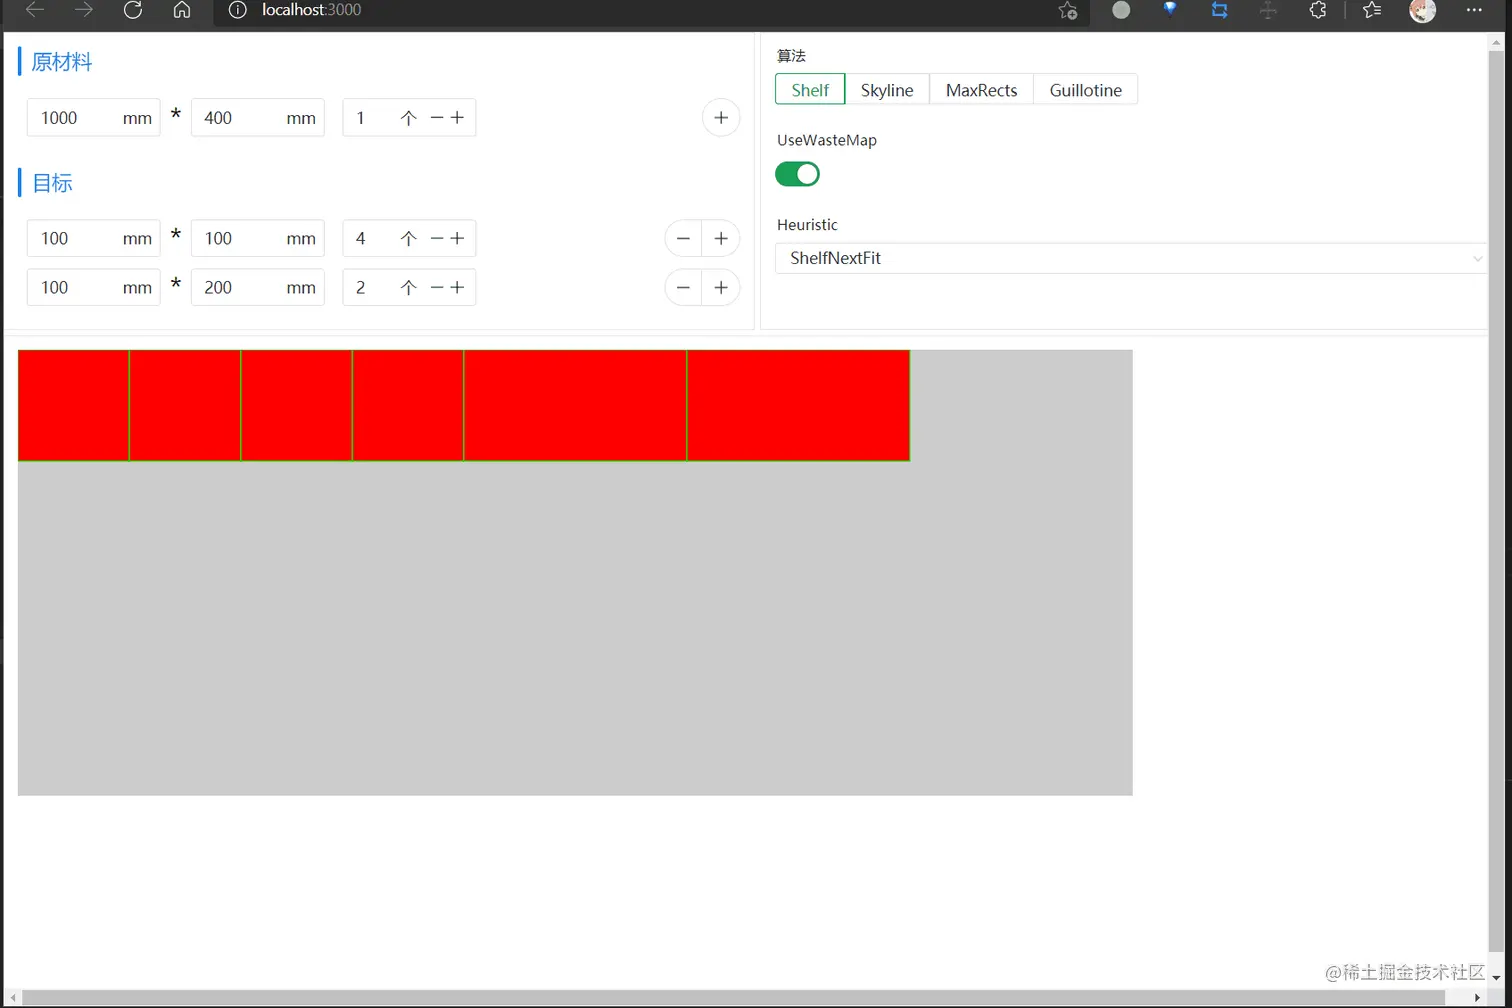Open the favorites list

1372,10
